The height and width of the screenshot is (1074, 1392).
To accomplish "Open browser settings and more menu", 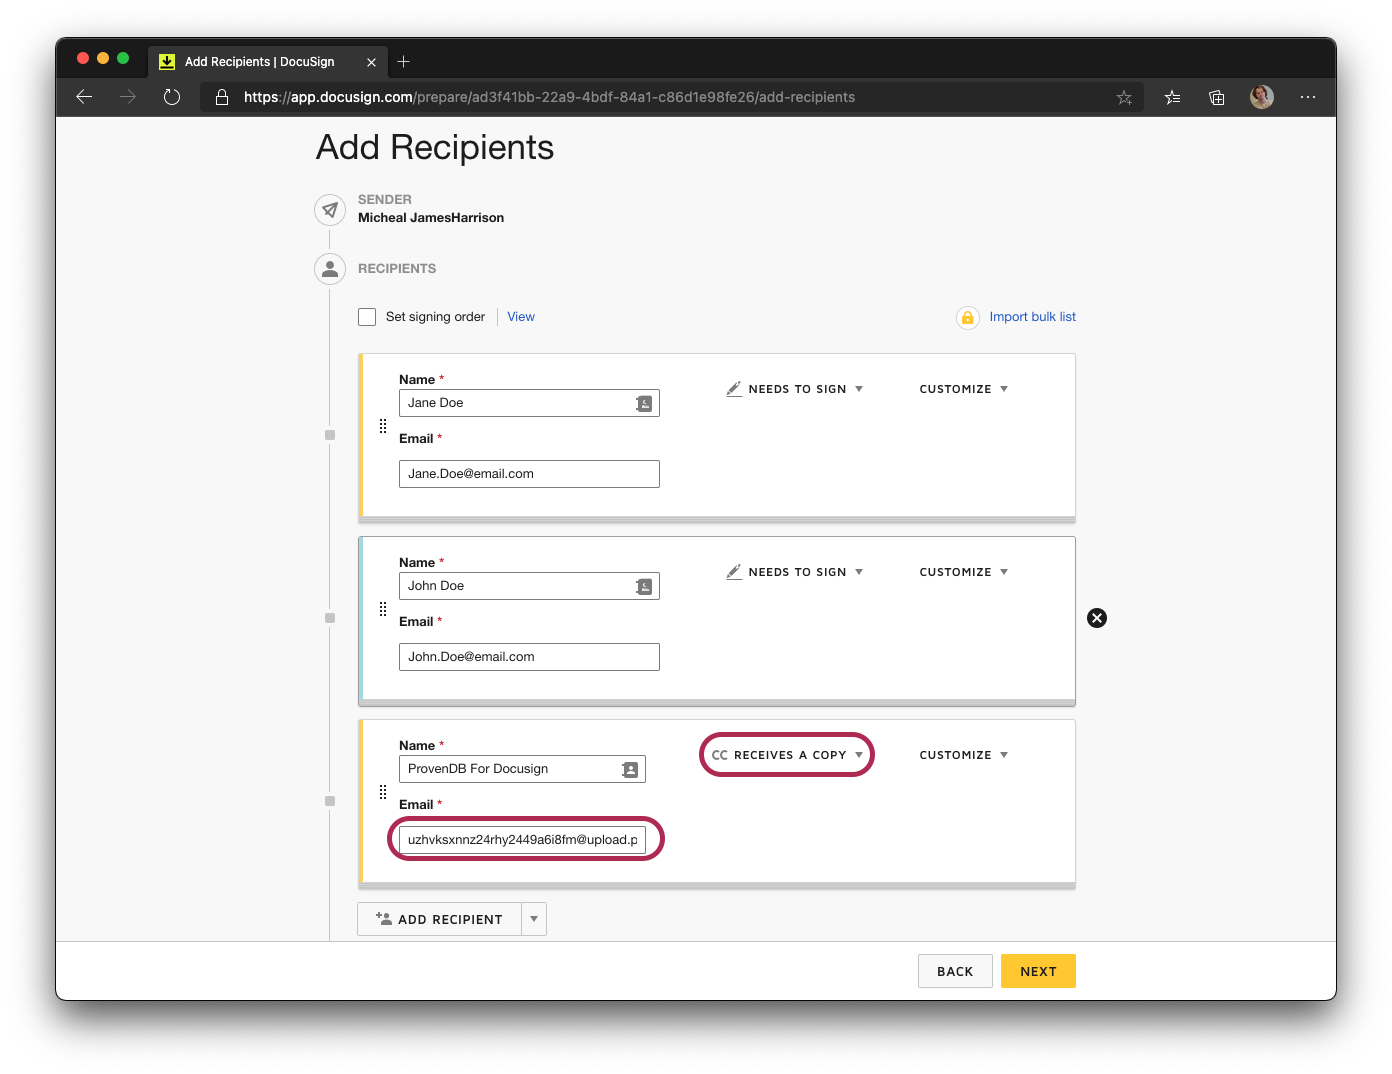I will click(1308, 97).
